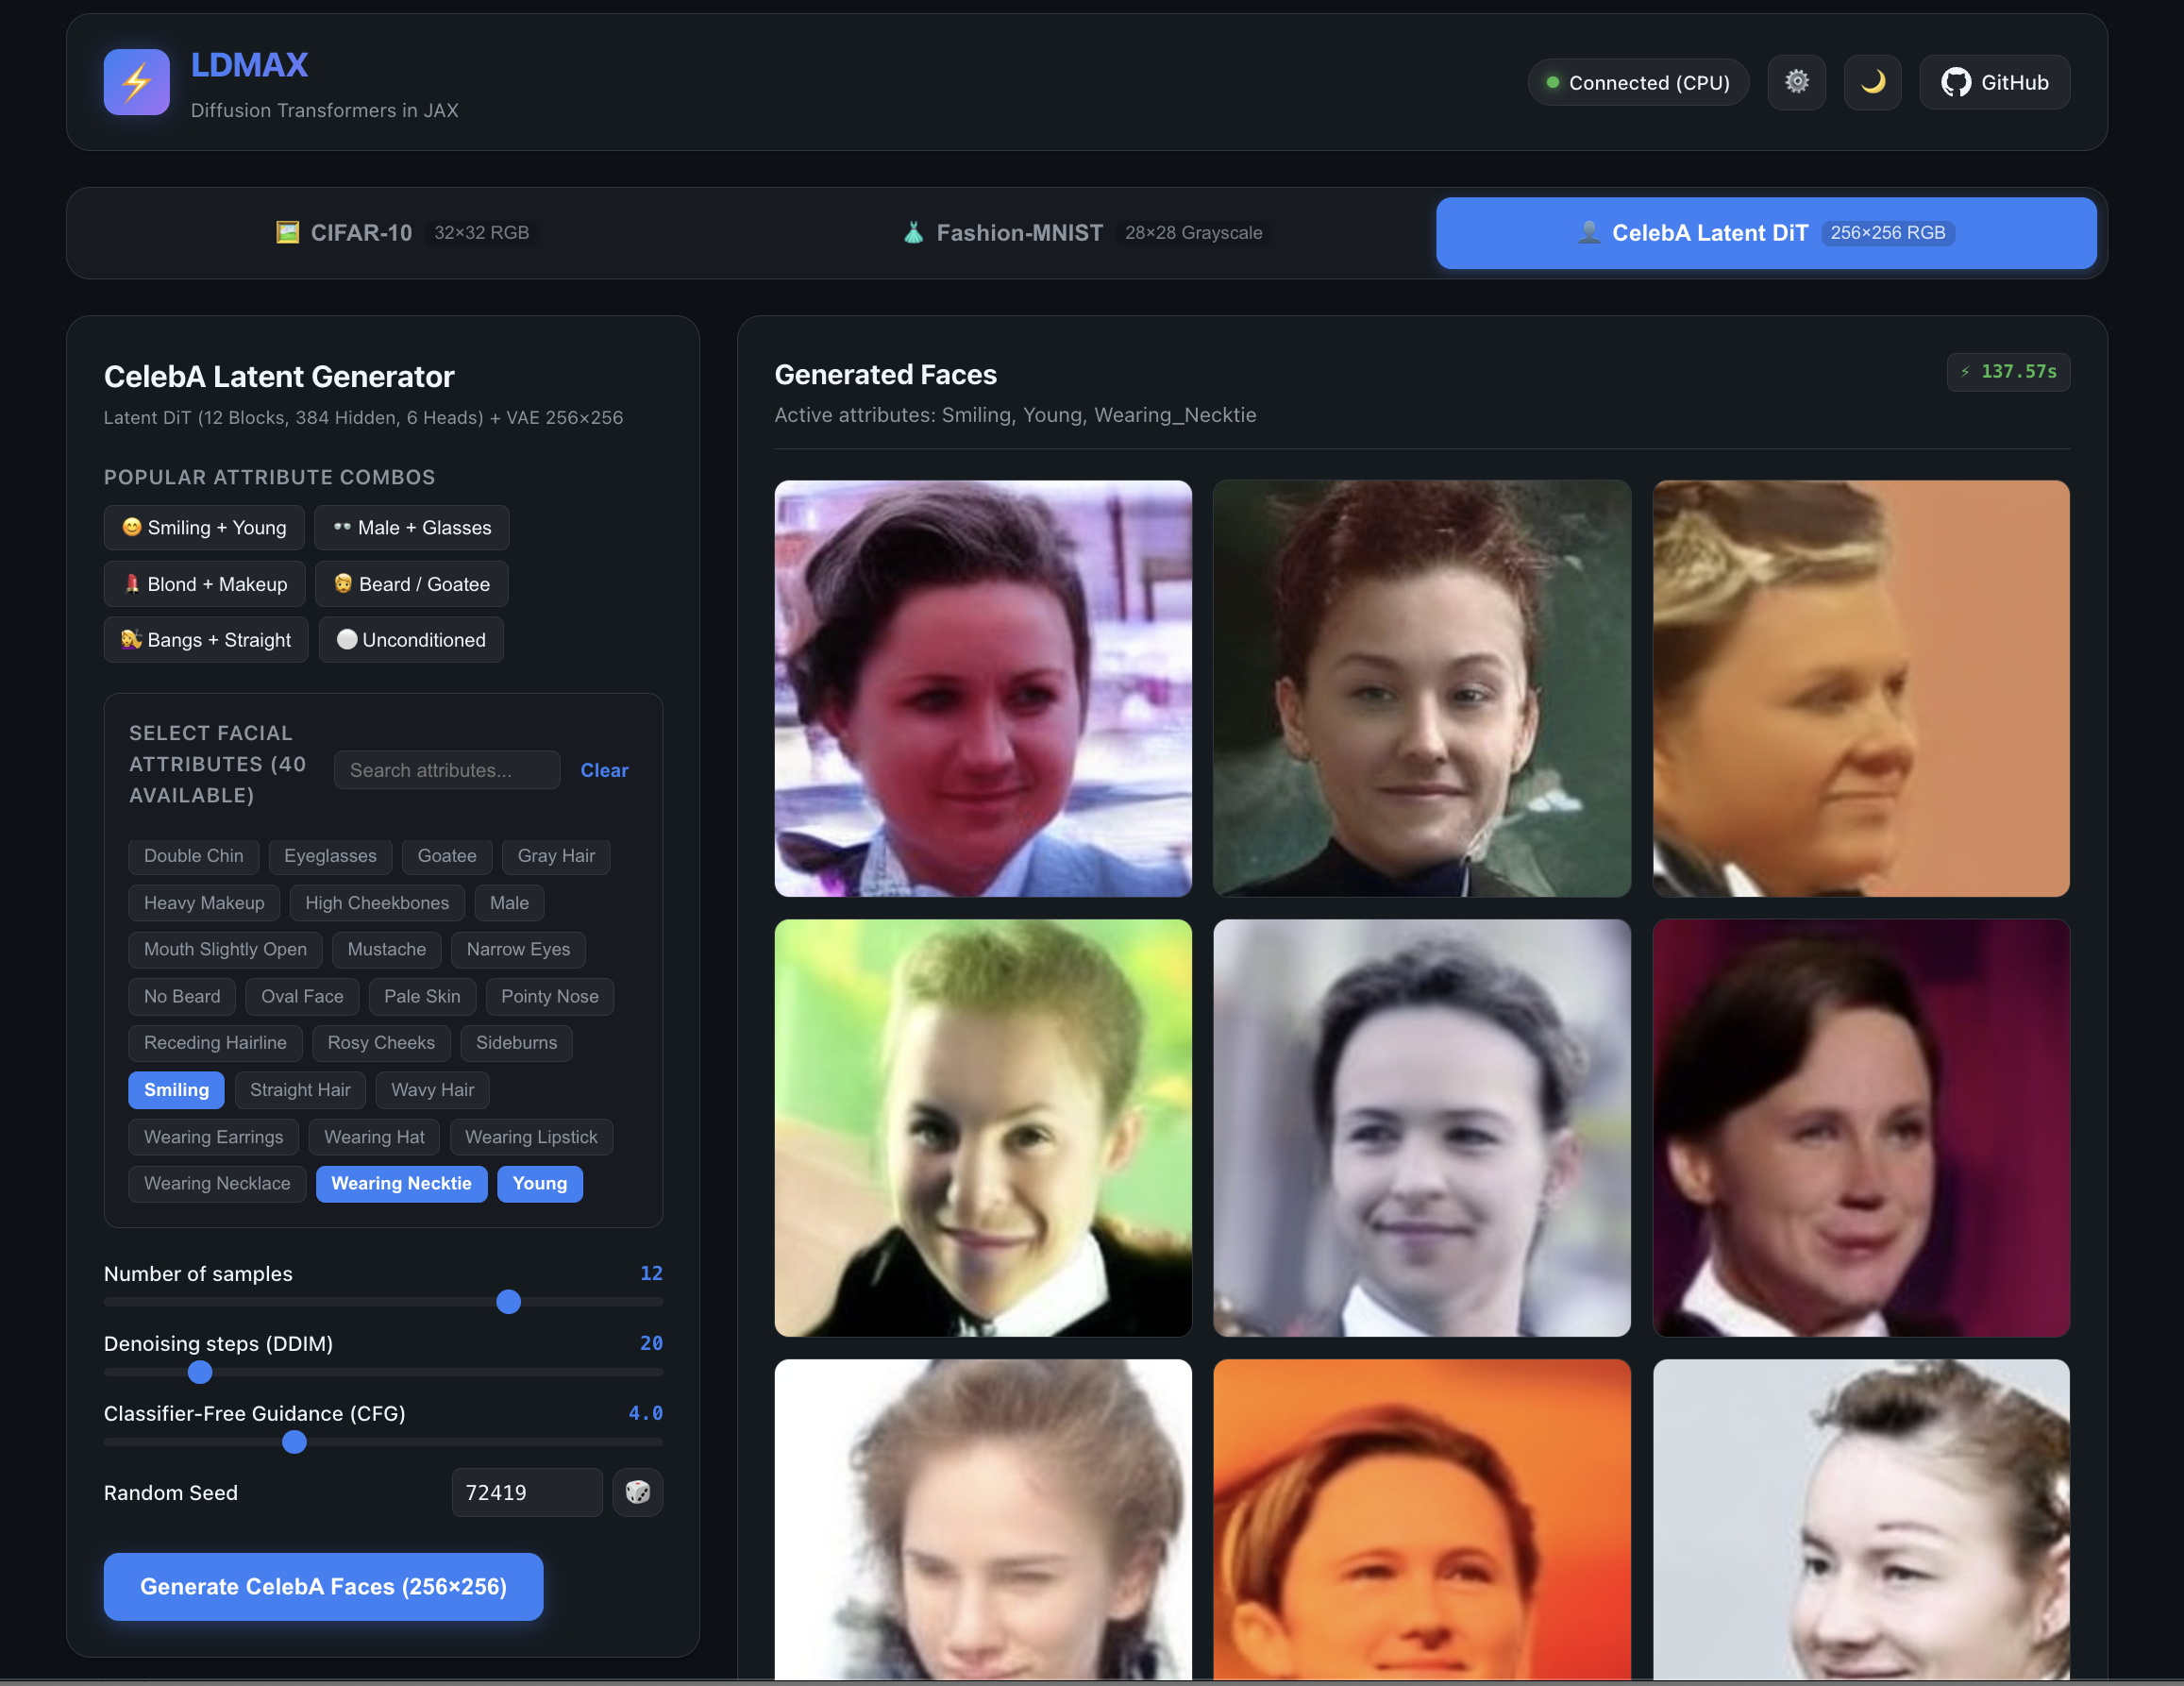Toggle the Rosy Cheeks attribute
Image resolution: width=2184 pixels, height=1686 pixels.
click(x=381, y=1043)
